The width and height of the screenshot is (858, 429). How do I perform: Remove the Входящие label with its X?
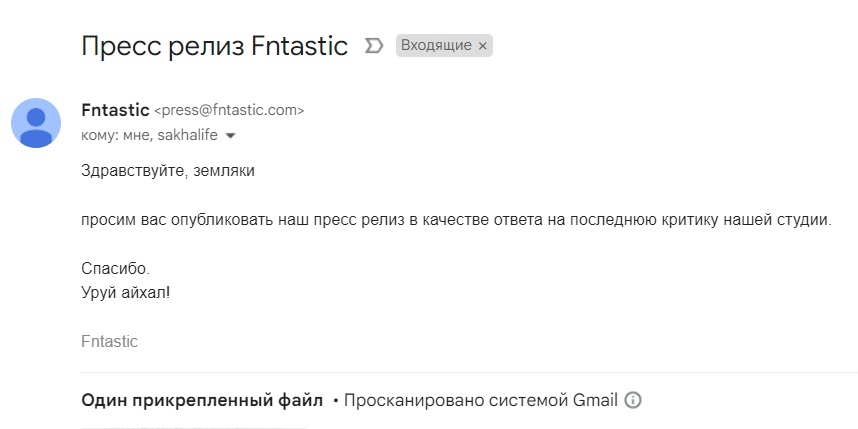click(483, 46)
